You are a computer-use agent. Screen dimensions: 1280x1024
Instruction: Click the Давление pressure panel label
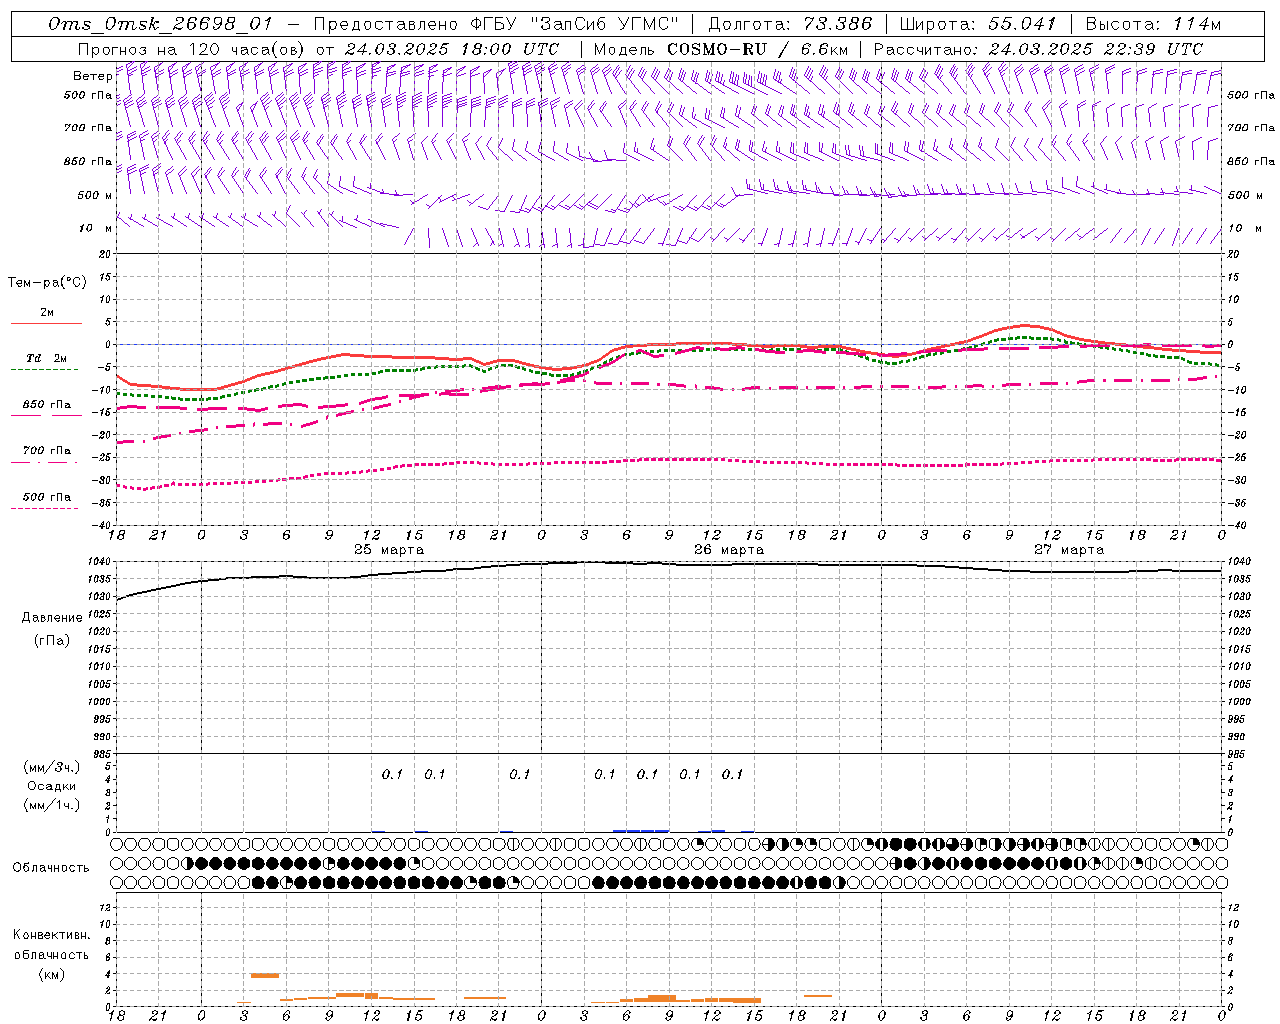tap(52, 618)
